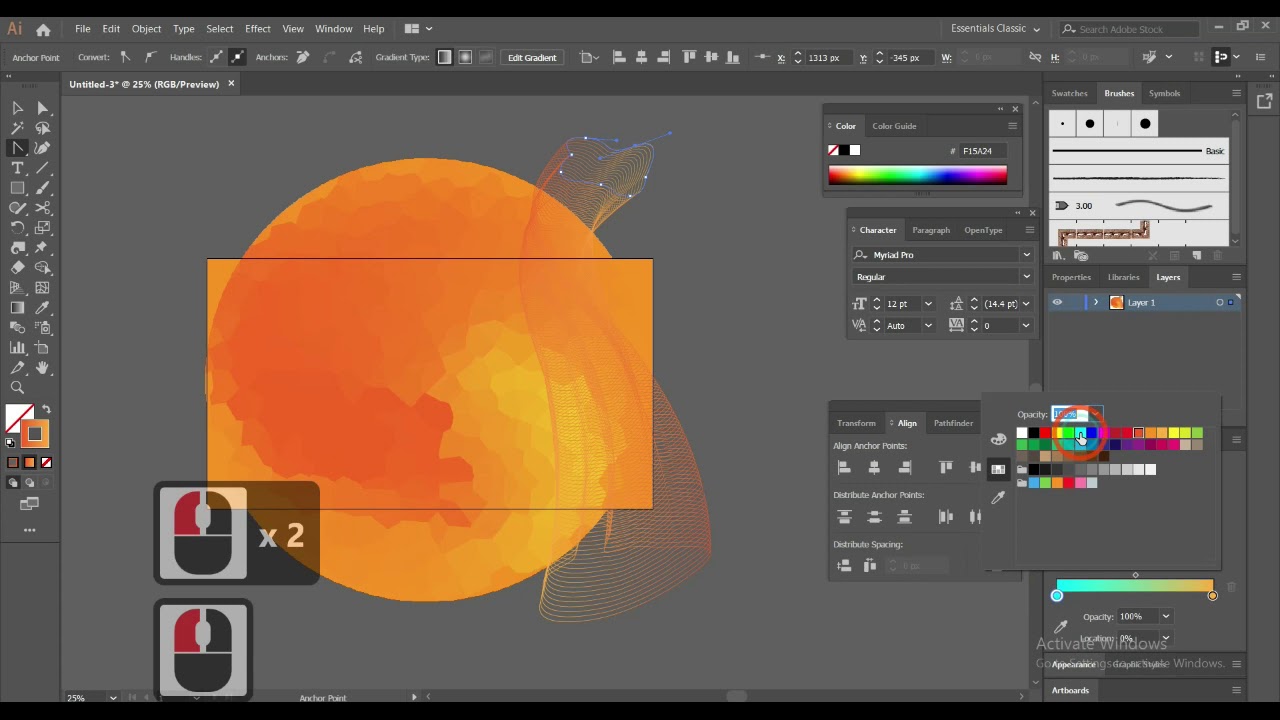The height and width of the screenshot is (720, 1280).
Task: Switch to swatches view in popup
Action: (x=998, y=469)
